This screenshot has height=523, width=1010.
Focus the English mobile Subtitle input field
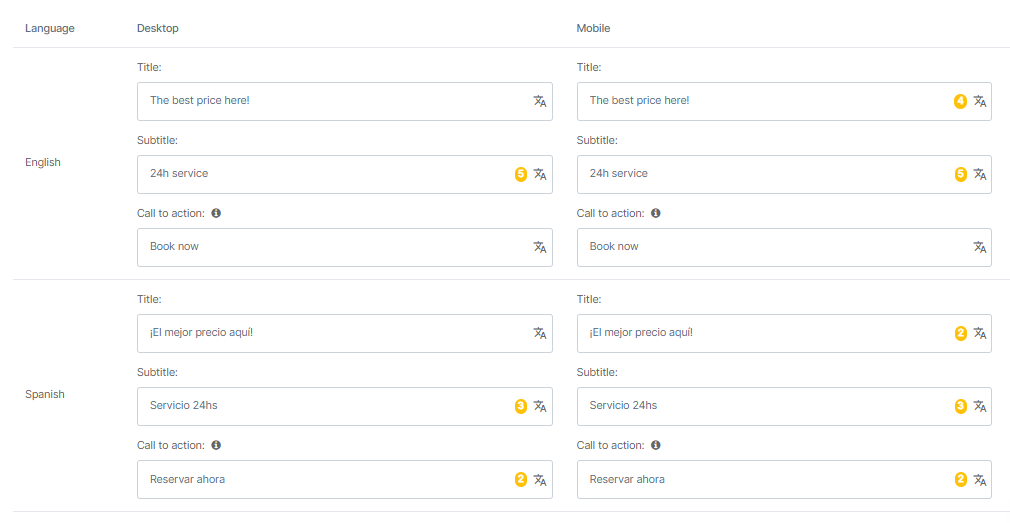coord(760,174)
